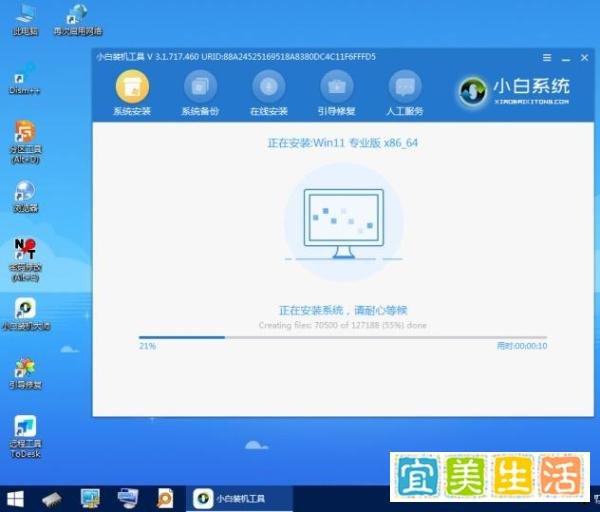
Task: Open the Windows Start menu
Action: [15, 499]
